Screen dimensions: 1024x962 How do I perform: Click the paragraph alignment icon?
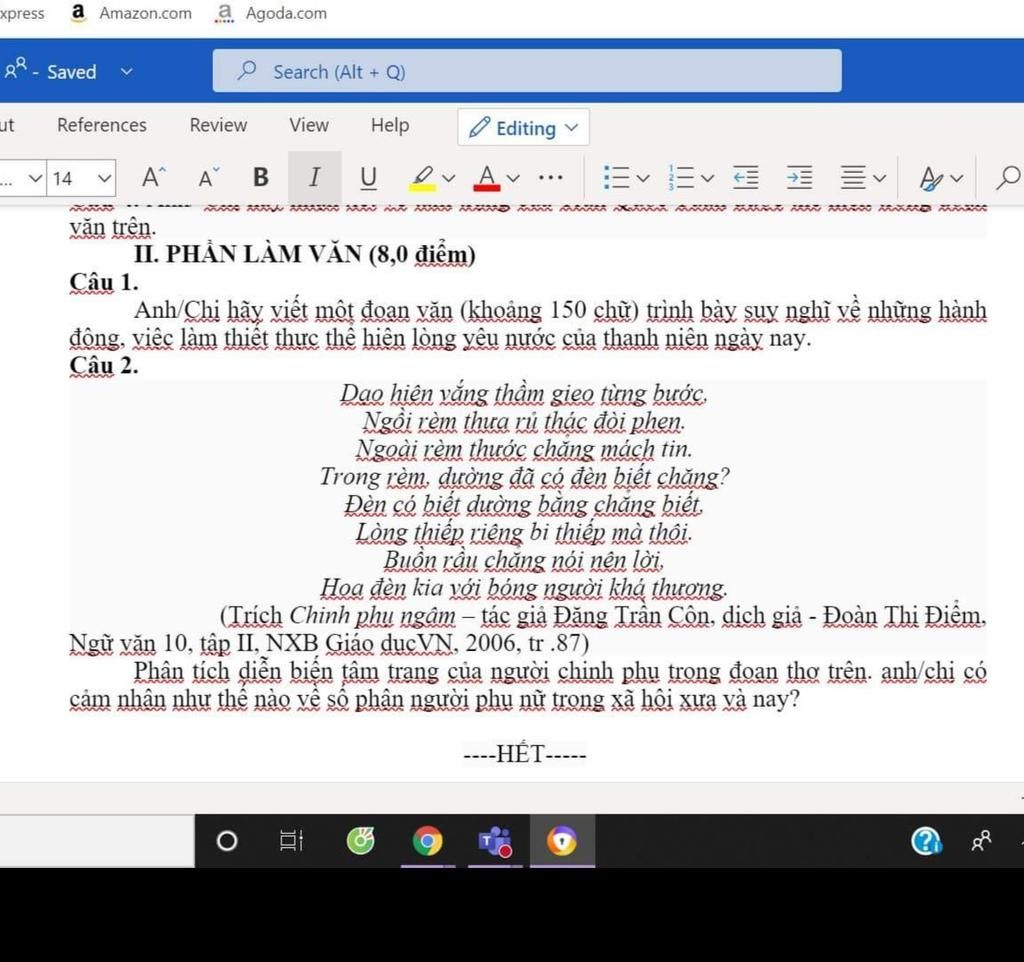pyautogui.click(x=853, y=177)
